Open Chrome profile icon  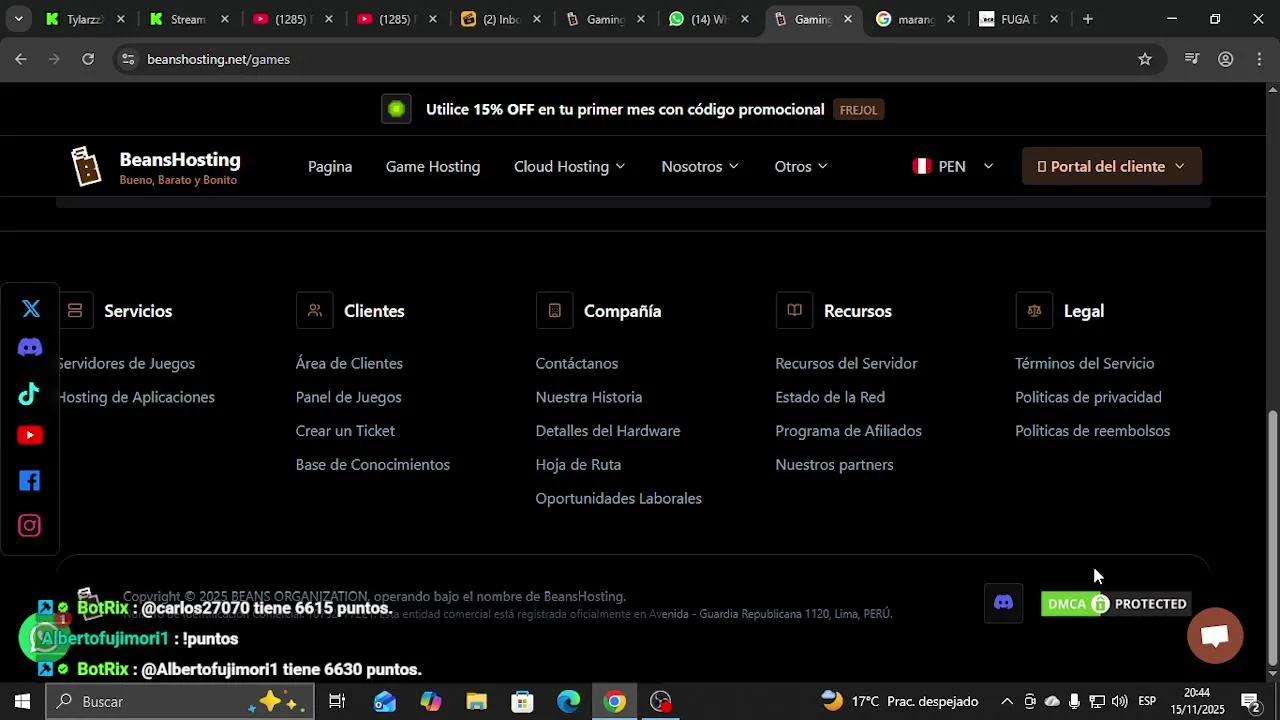pos(1225,59)
